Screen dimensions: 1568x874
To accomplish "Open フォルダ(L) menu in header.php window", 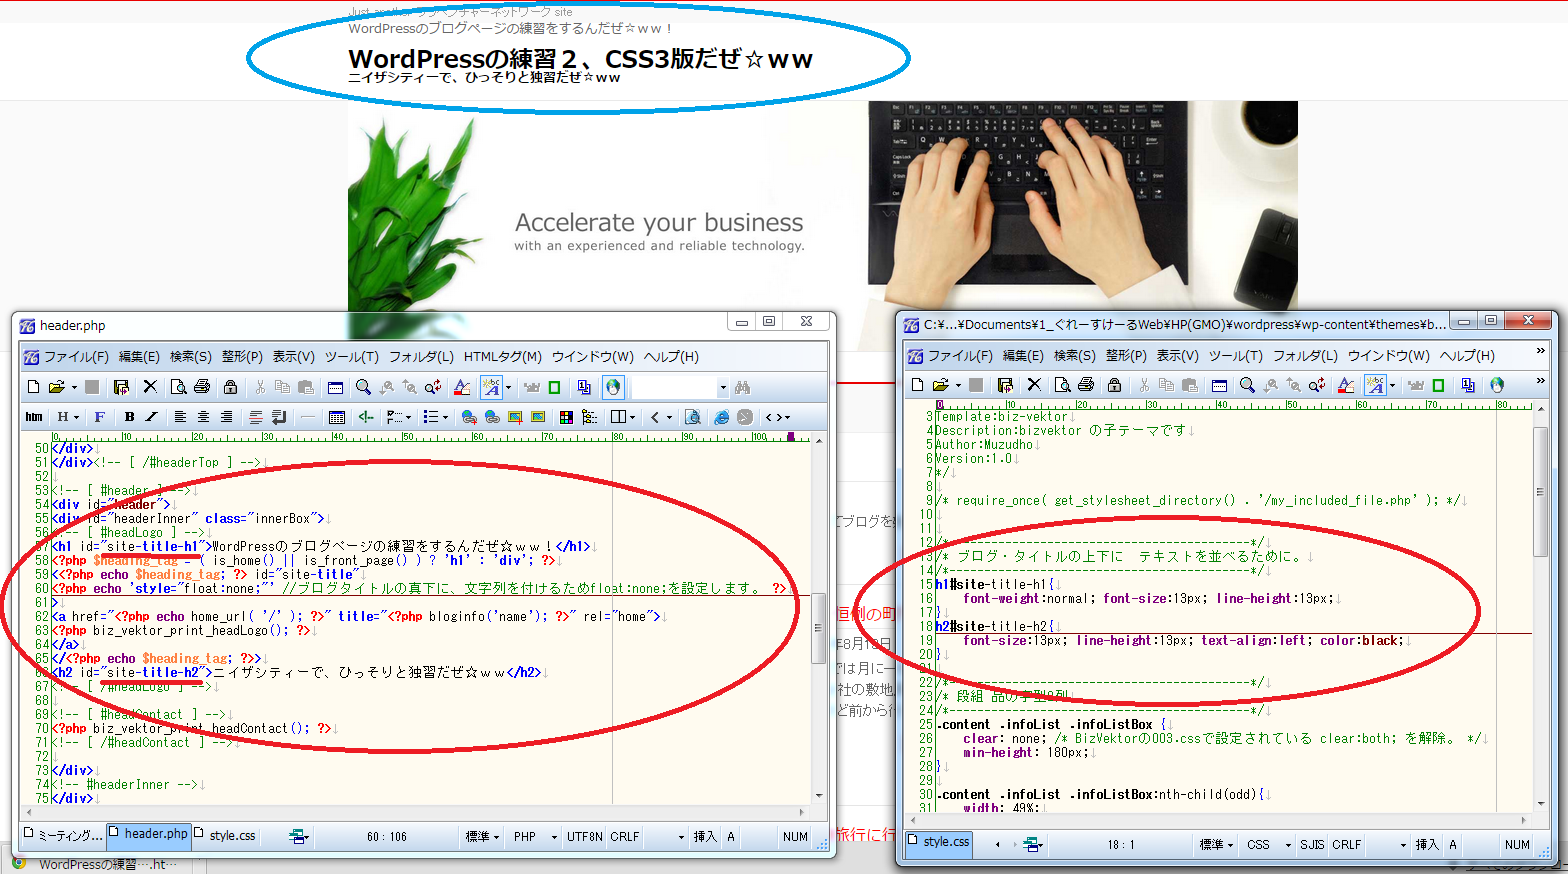I will tap(421, 357).
